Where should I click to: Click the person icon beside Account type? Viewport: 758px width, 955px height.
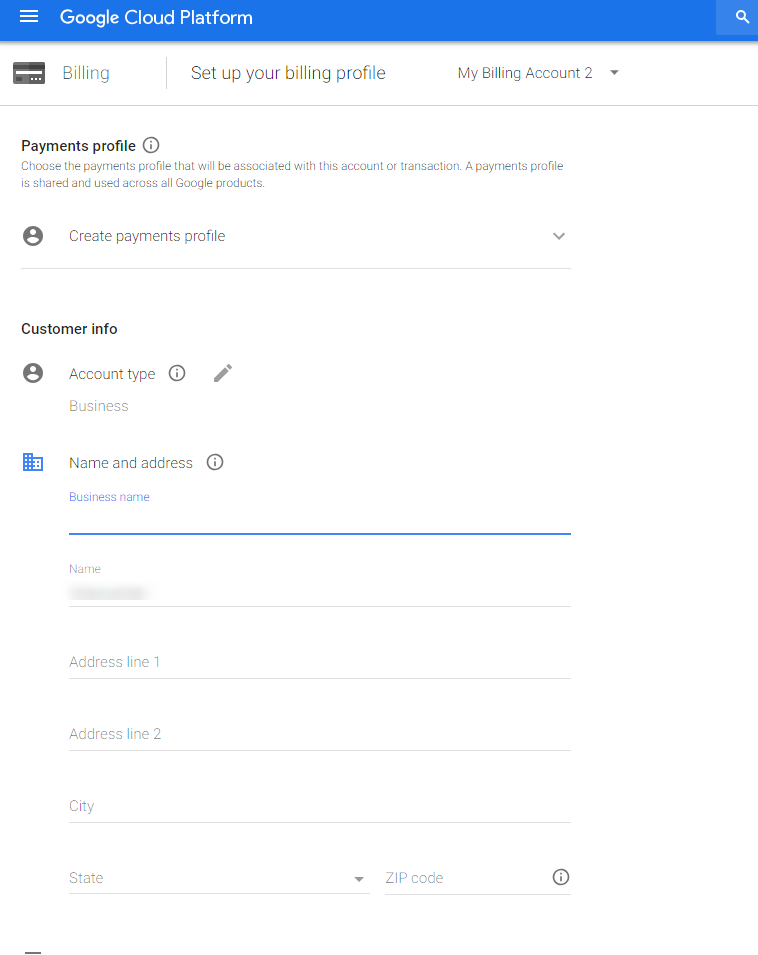pos(33,373)
